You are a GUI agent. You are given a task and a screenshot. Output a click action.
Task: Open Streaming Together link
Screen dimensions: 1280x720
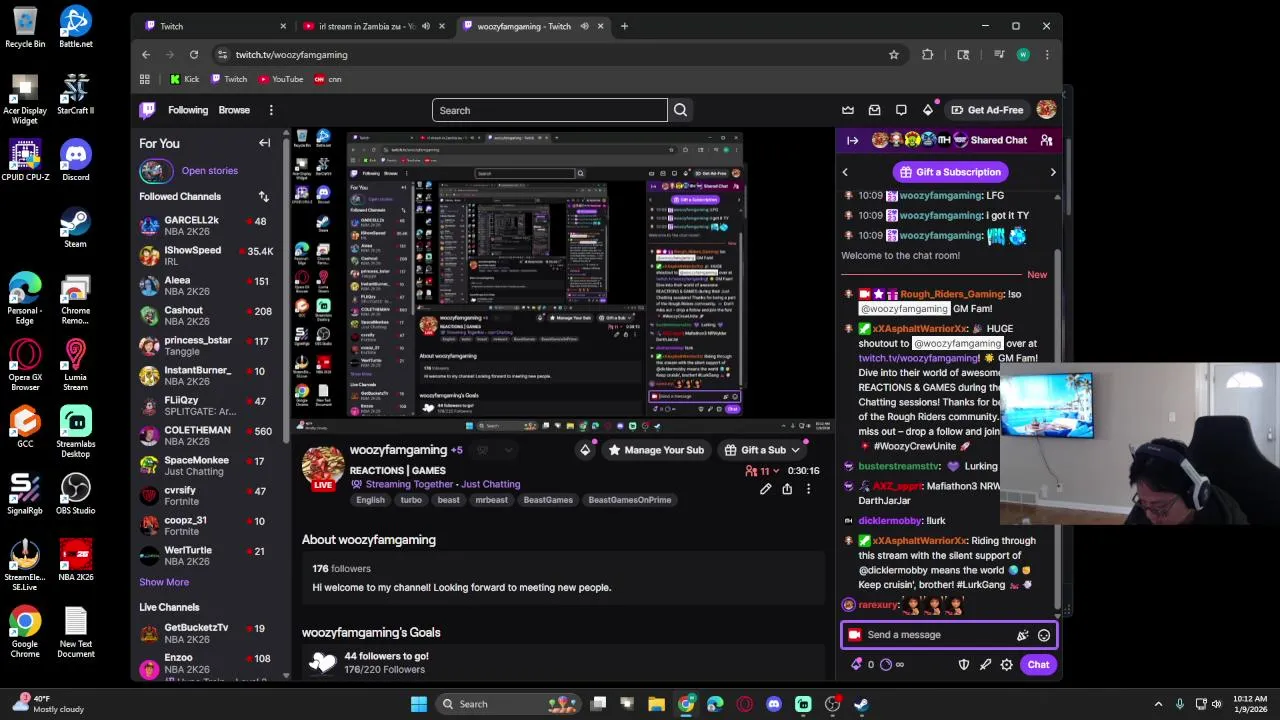[409, 484]
